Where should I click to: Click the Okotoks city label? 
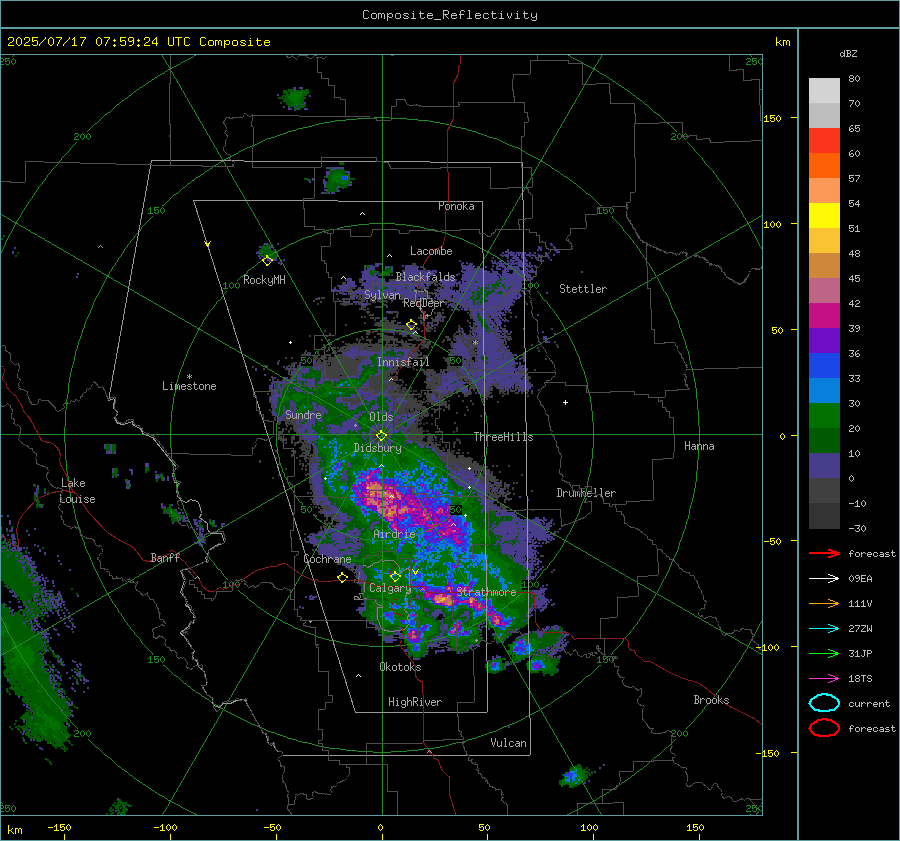[400, 667]
